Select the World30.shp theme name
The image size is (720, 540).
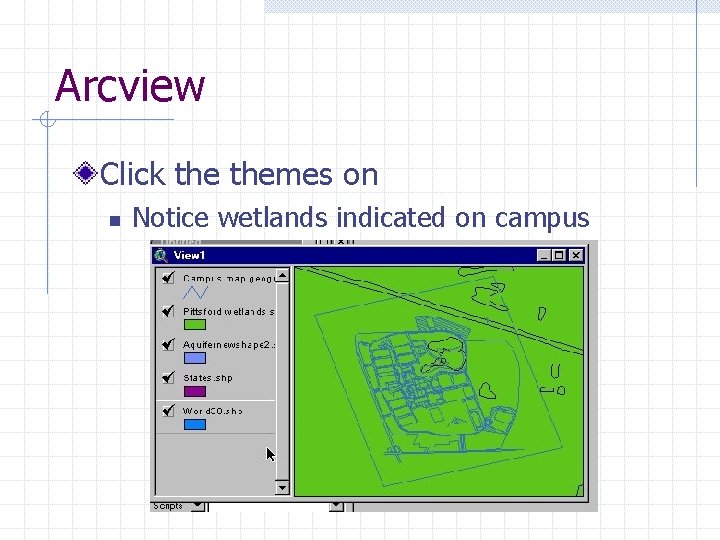[213, 411]
